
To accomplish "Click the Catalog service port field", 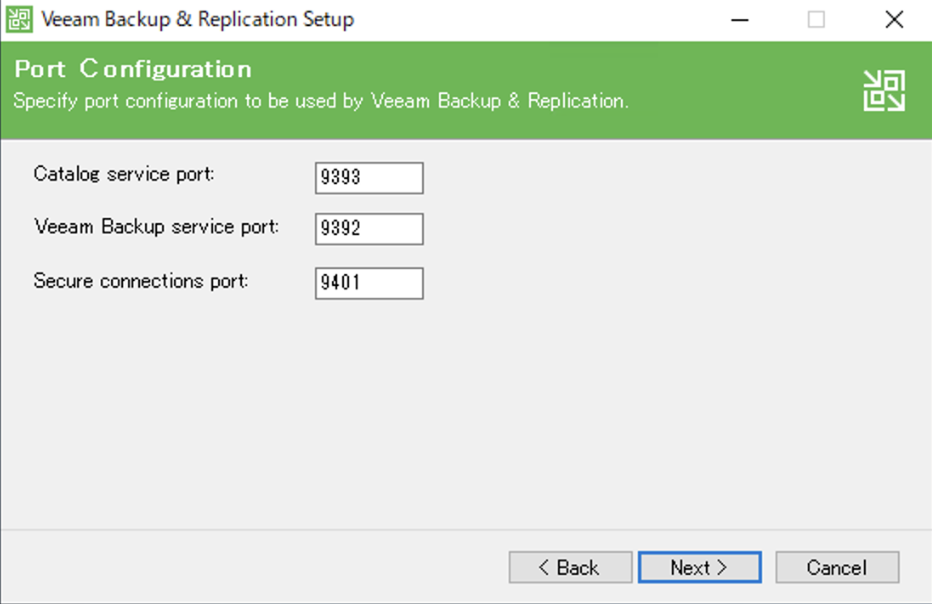I will (369, 178).
